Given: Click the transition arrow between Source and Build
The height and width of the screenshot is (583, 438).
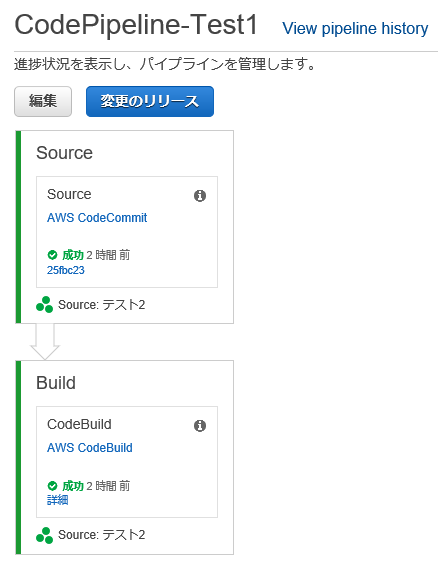Looking at the screenshot, I should coord(45,342).
